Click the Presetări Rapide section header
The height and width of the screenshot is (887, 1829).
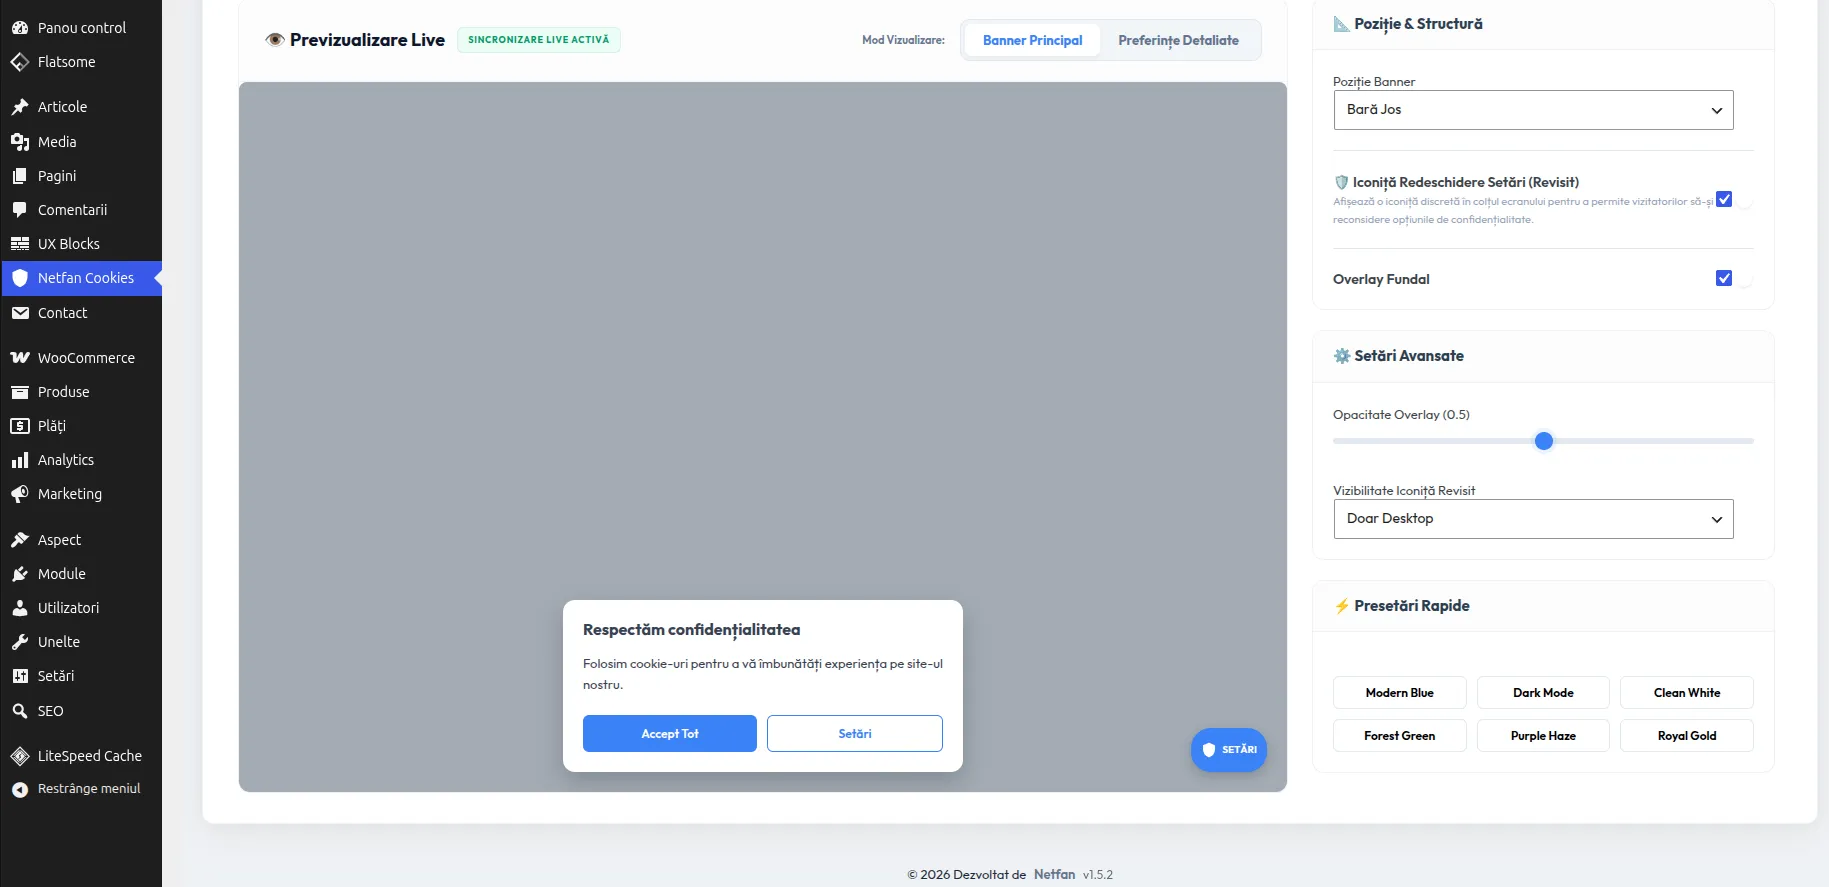click(1402, 606)
